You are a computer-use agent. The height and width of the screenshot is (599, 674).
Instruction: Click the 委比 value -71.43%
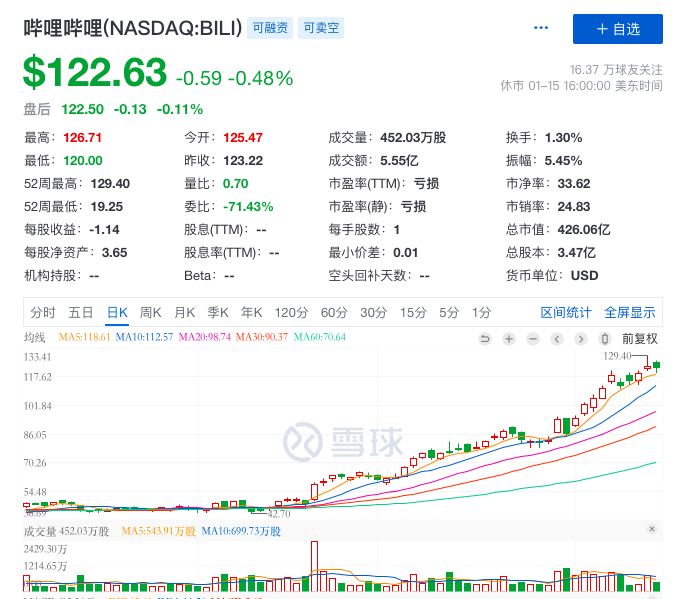point(248,207)
